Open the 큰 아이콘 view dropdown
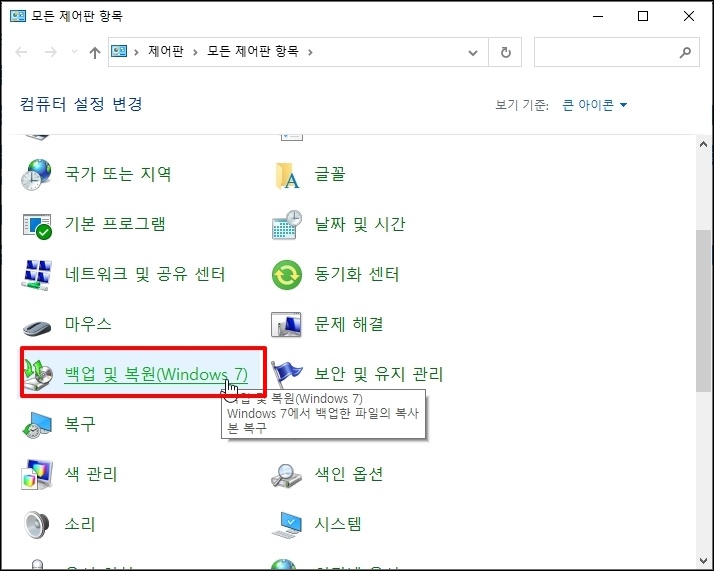The image size is (714, 571). pos(595,105)
